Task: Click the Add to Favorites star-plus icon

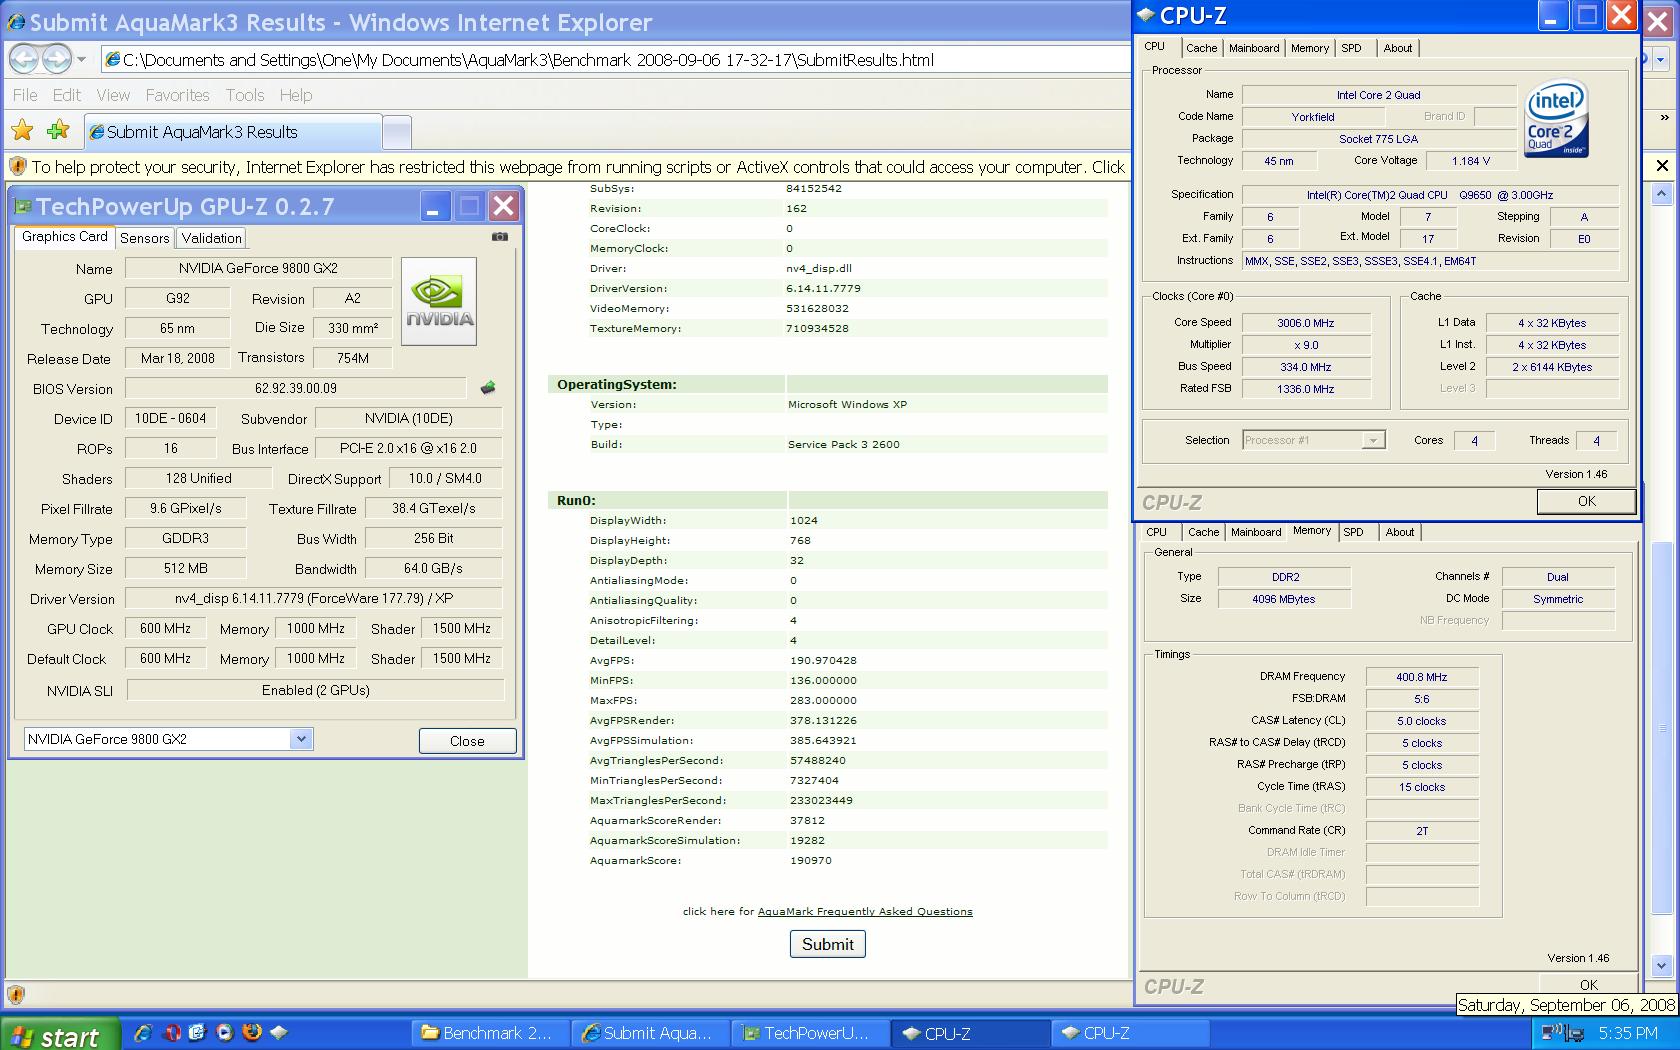Action: [58, 130]
